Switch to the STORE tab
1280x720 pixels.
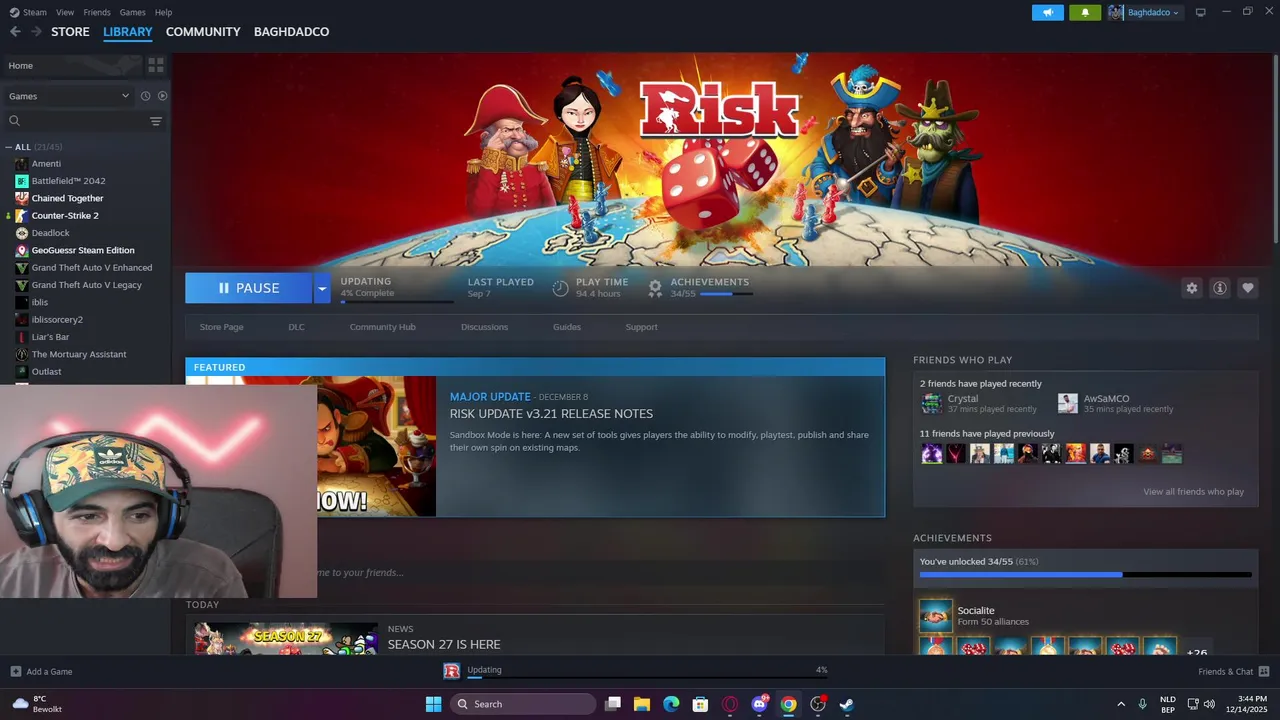pos(70,32)
